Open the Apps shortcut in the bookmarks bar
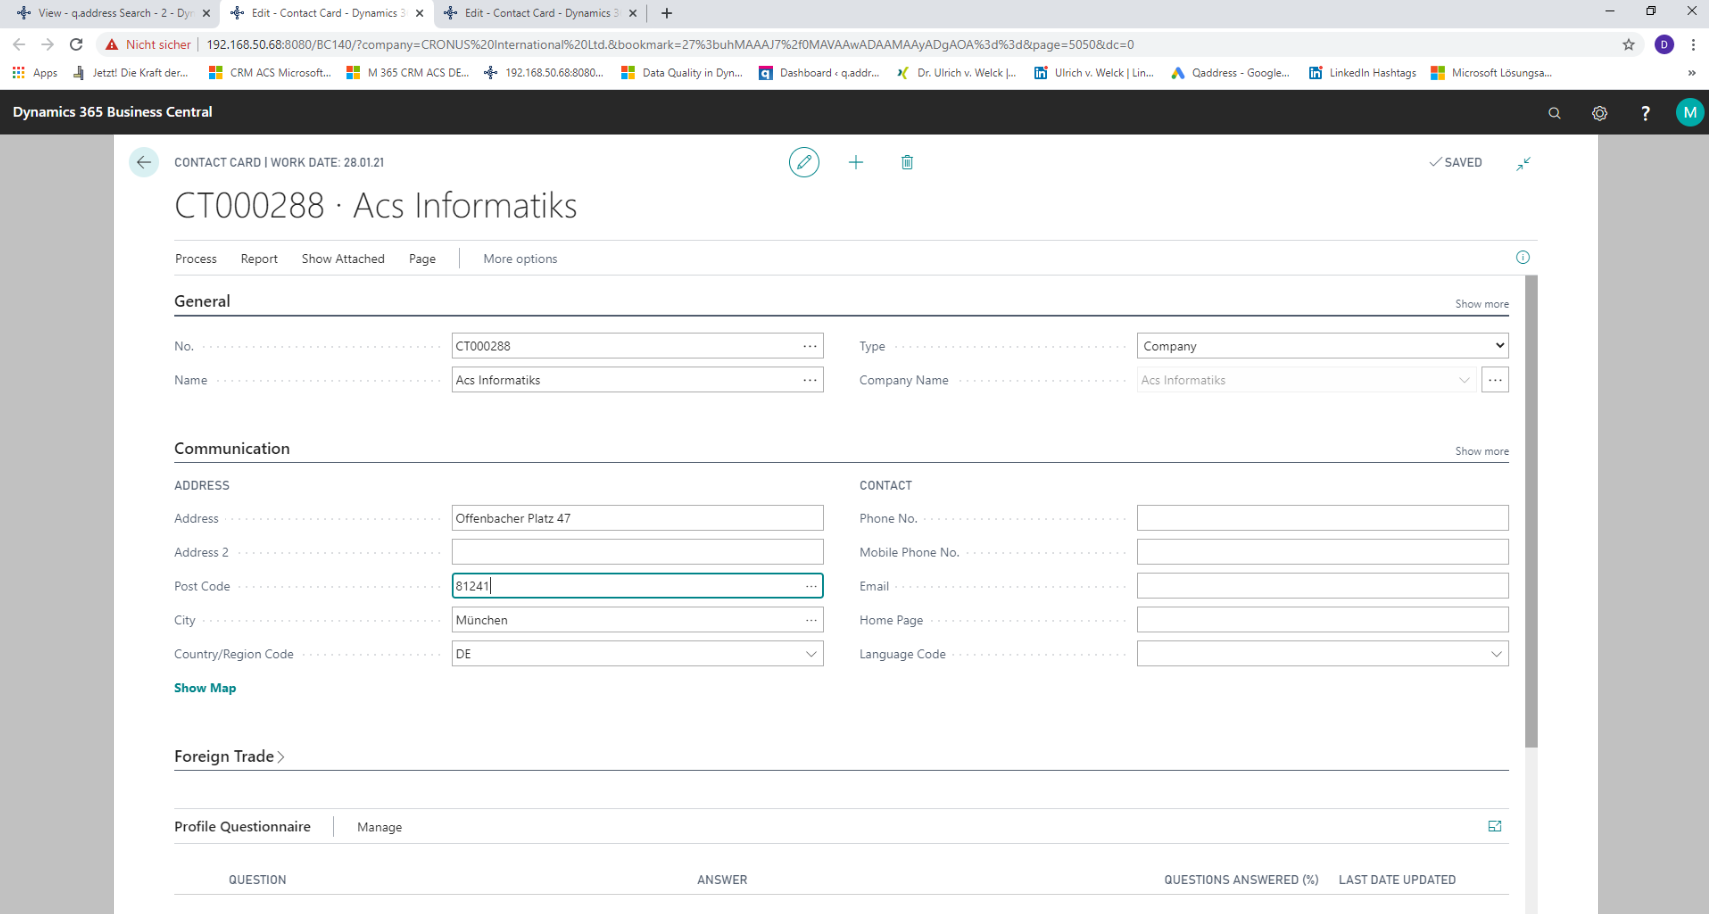 coord(35,73)
